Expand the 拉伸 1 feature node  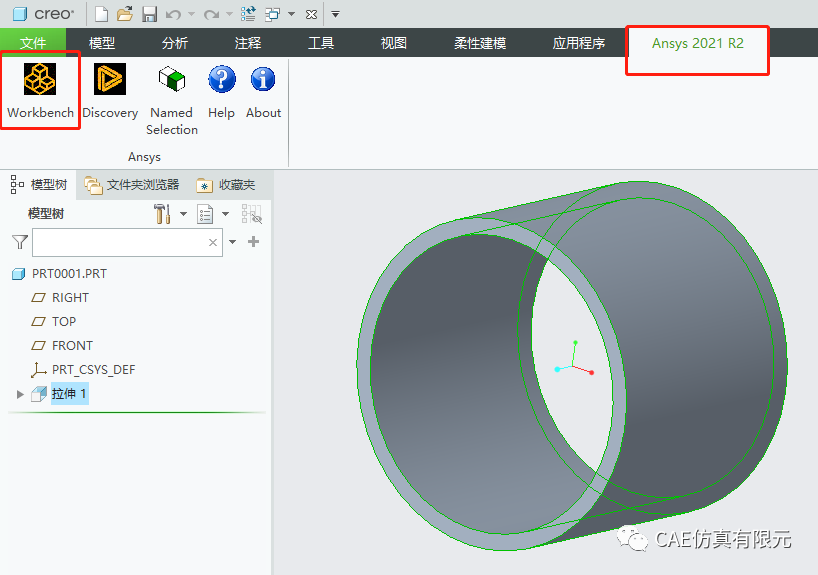tap(20, 394)
